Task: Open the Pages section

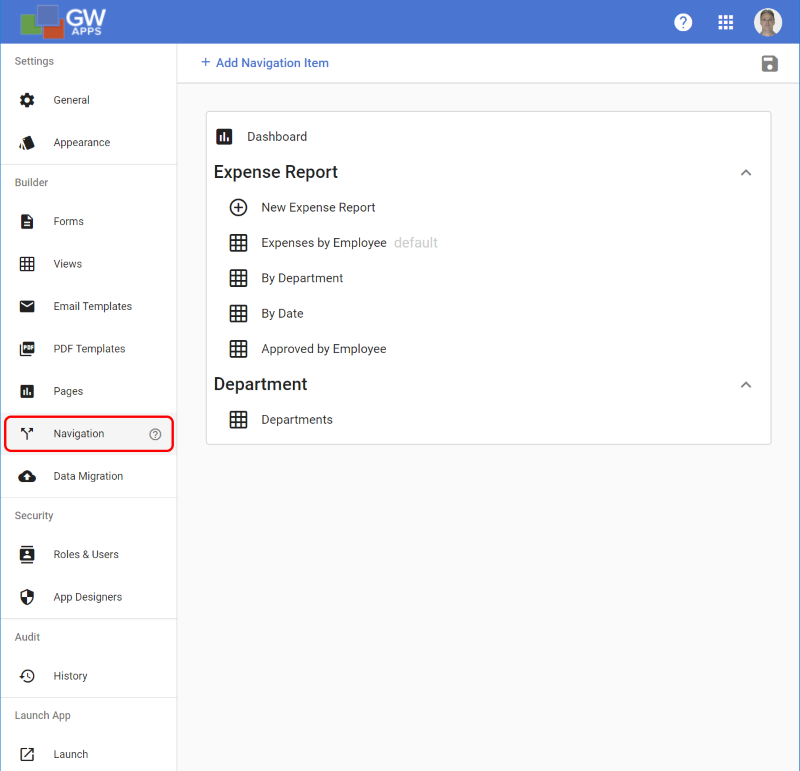Action: click(x=89, y=391)
